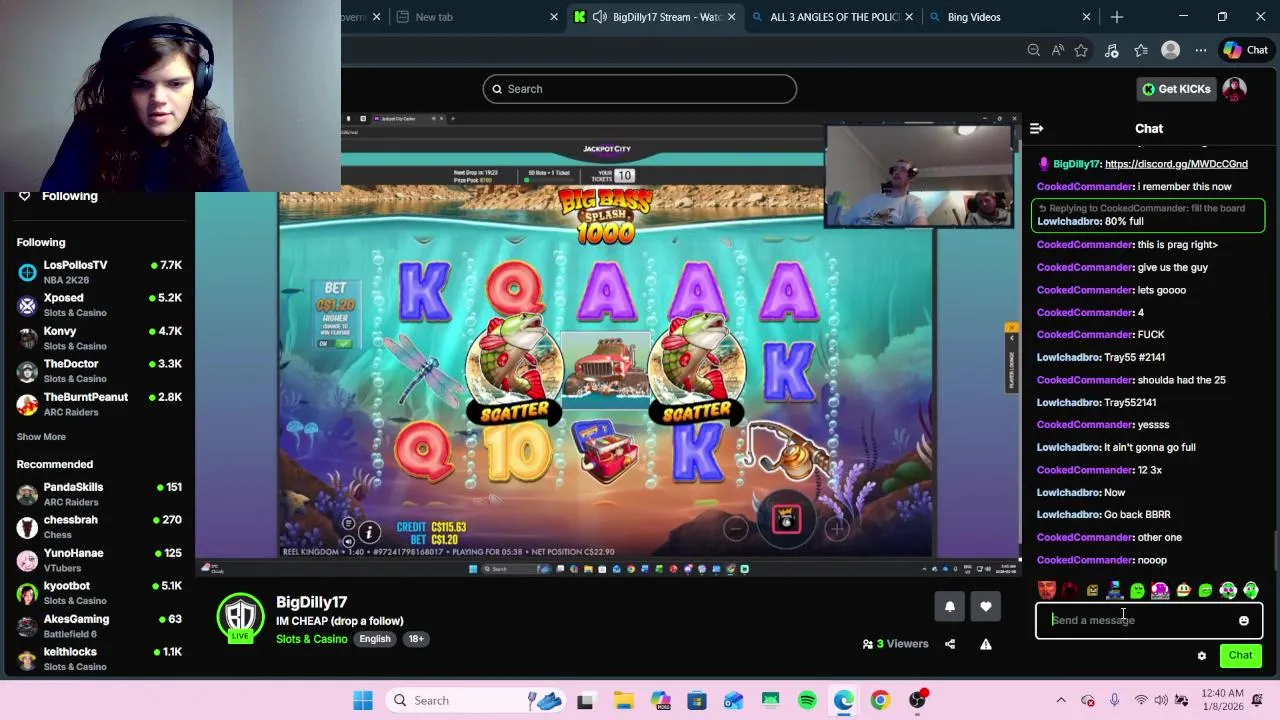Show hidden system tray icons

pyautogui.click(x=1061, y=701)
